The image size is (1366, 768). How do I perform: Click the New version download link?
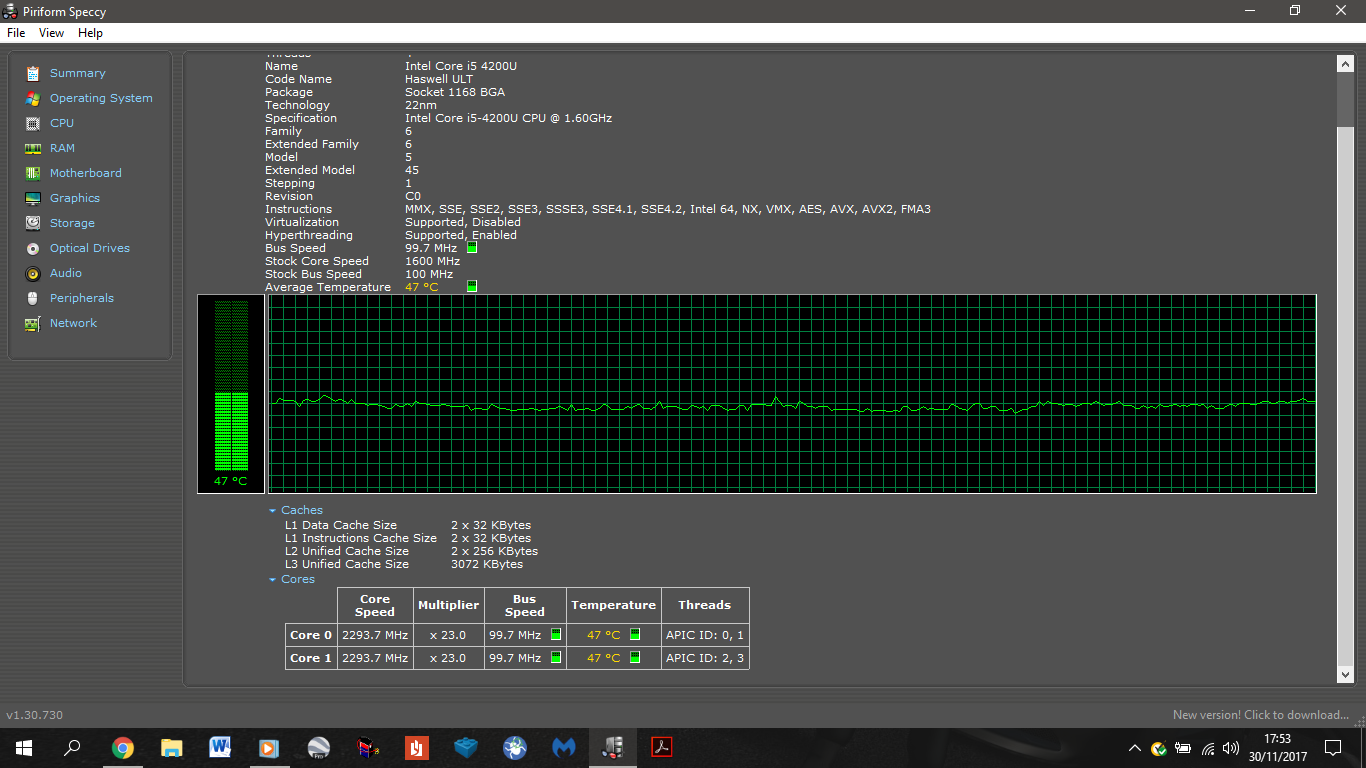1261,715
